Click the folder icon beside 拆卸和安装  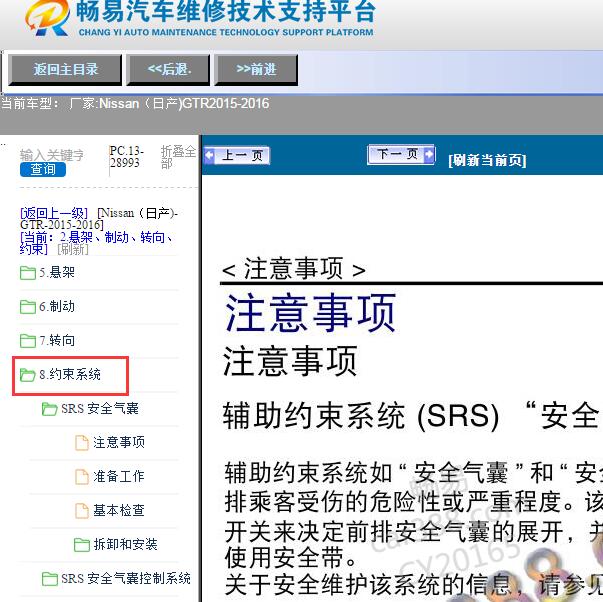[x=82, y=545]
